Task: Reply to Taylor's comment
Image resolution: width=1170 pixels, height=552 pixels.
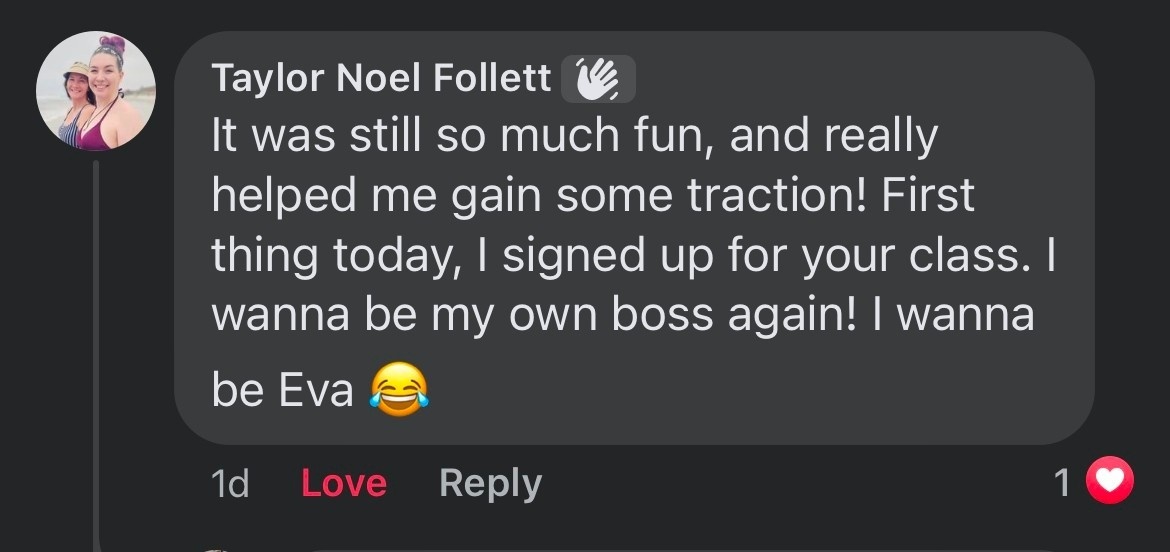Action: click(x=490, y=484)
